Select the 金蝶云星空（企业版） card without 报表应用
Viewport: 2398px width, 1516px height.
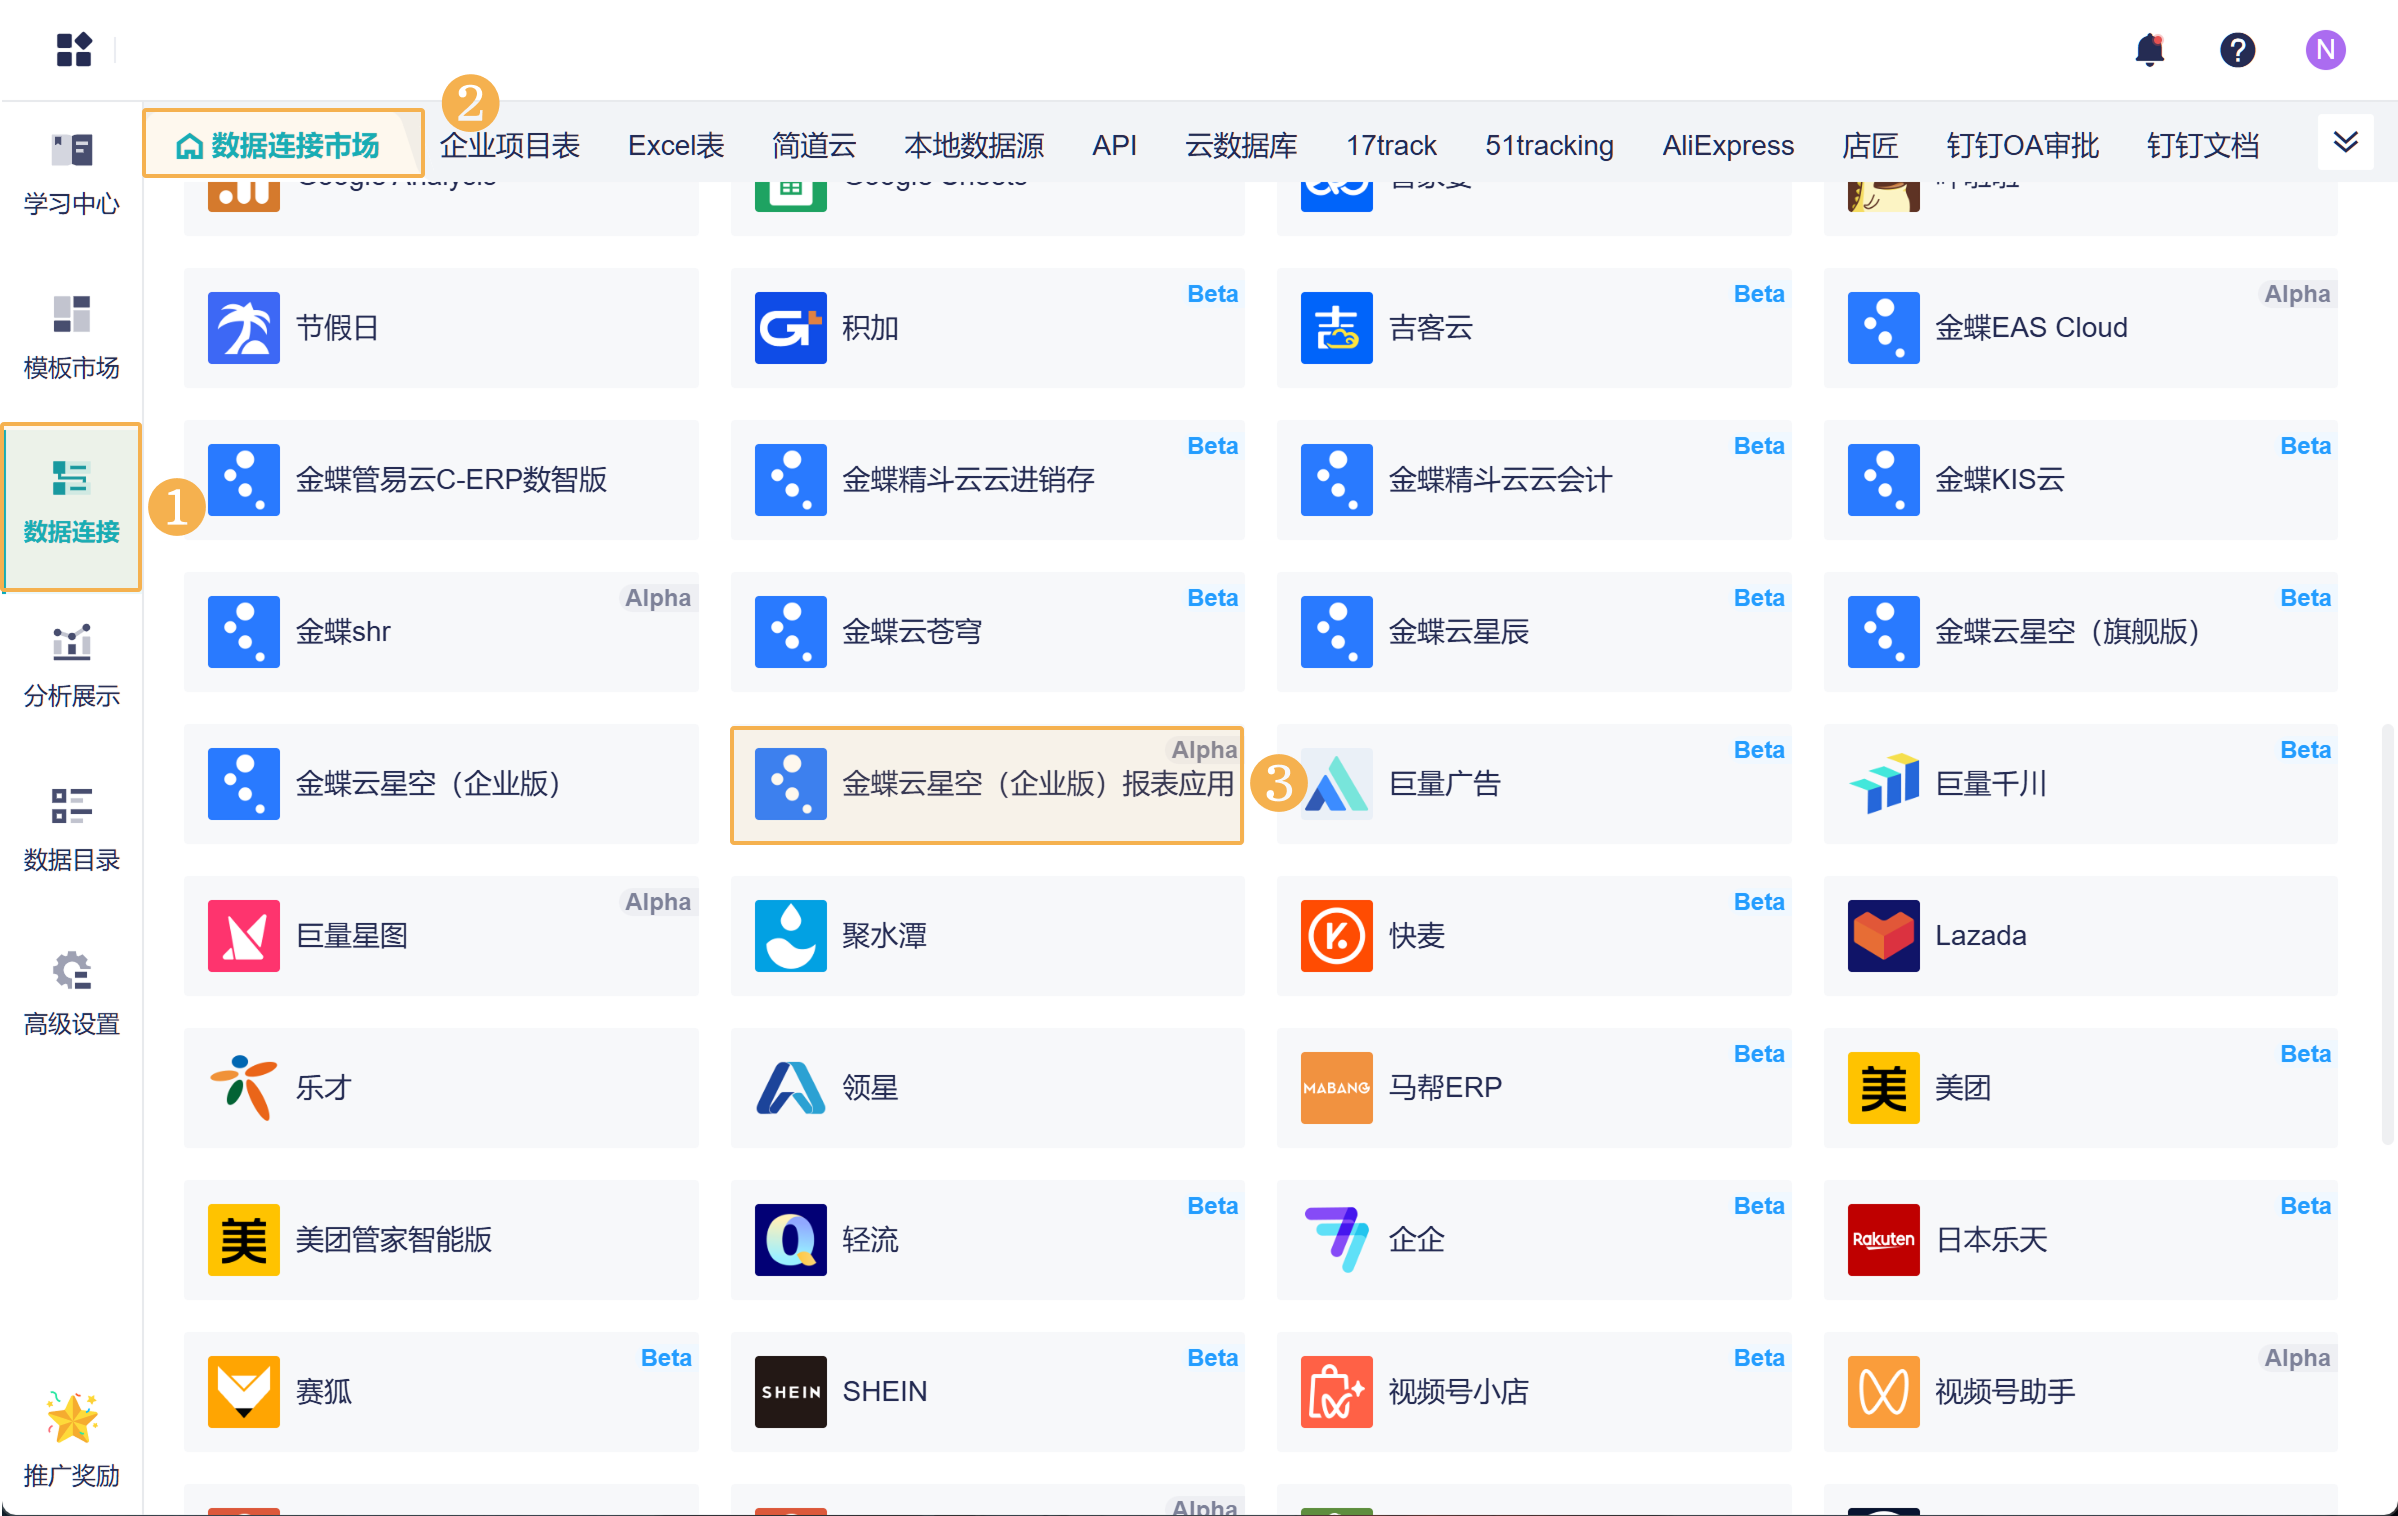pyautogui.click(x=441, y=784)
